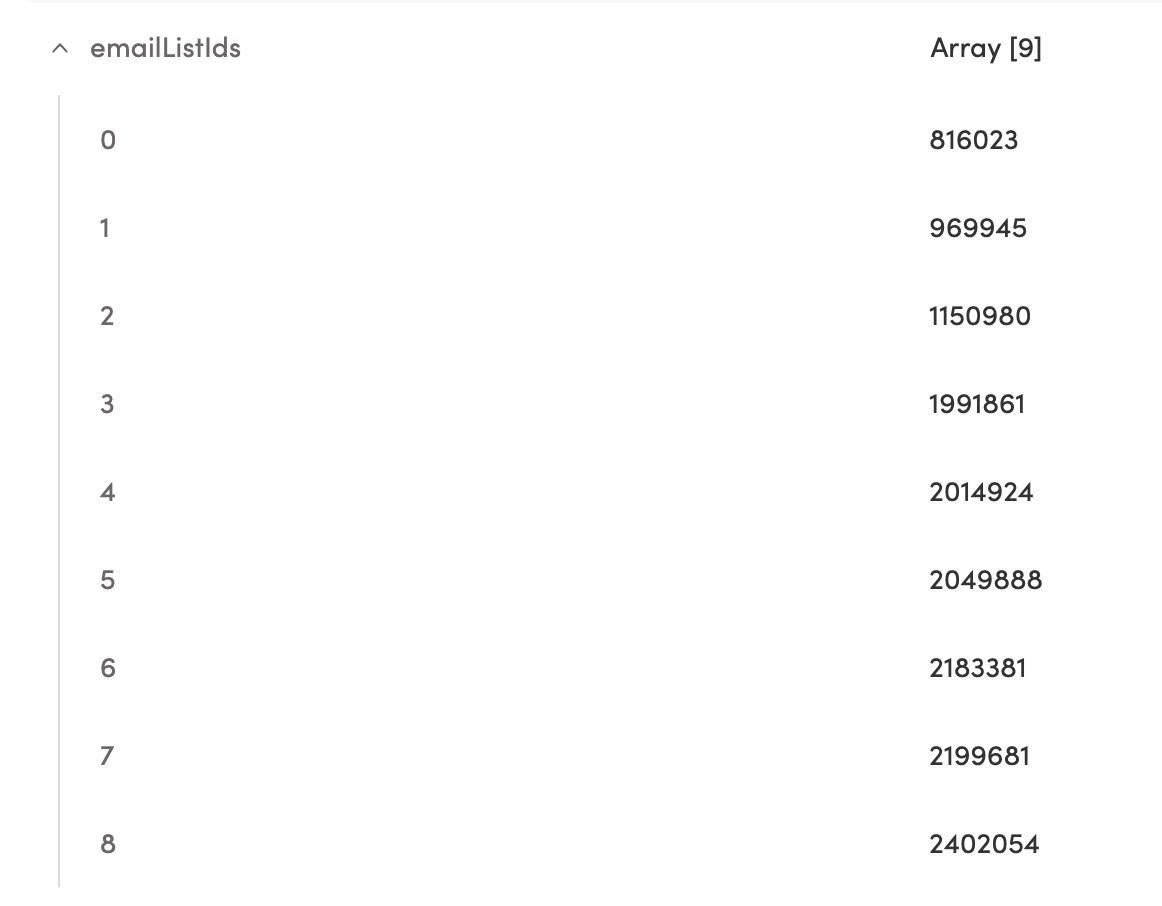The width and height of the screenshot is (1162, 906).
Task: Select index label 6
Action: click(106, 668)
